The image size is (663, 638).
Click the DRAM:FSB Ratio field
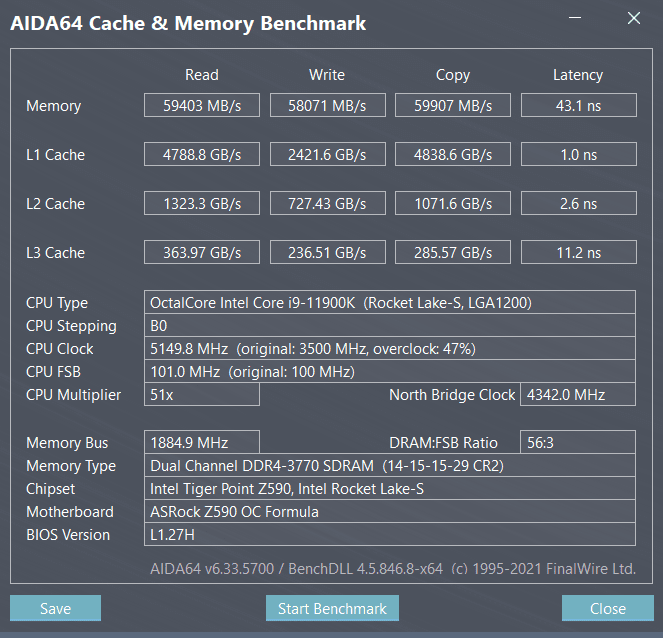tap(578, 442)
